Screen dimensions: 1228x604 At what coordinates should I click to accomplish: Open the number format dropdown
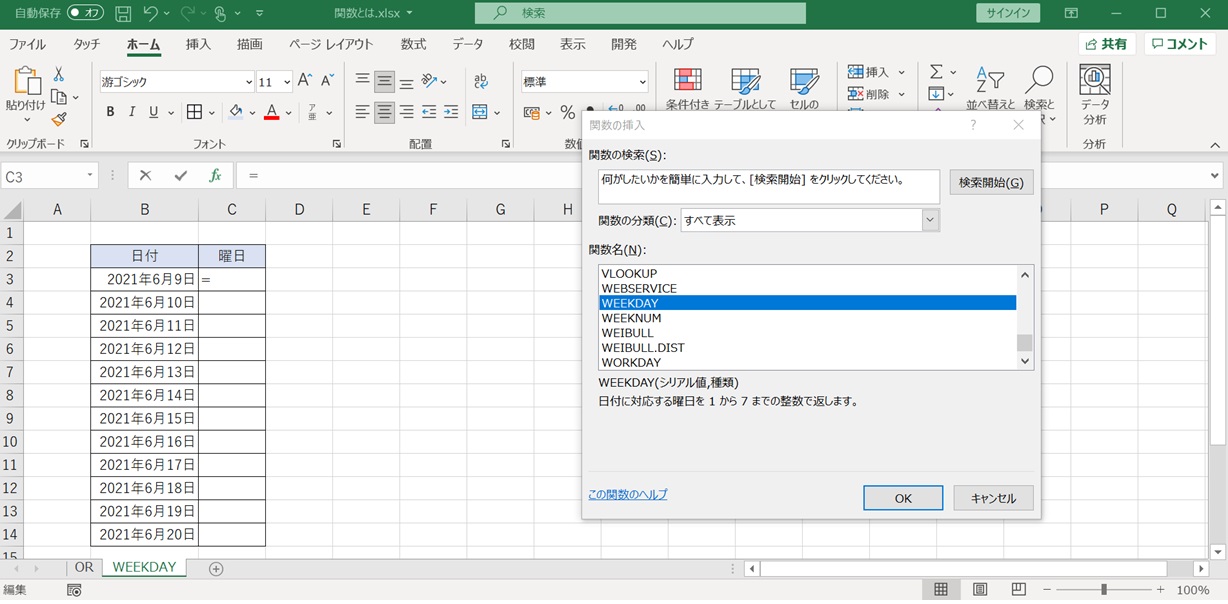click(x=641, y=82)
